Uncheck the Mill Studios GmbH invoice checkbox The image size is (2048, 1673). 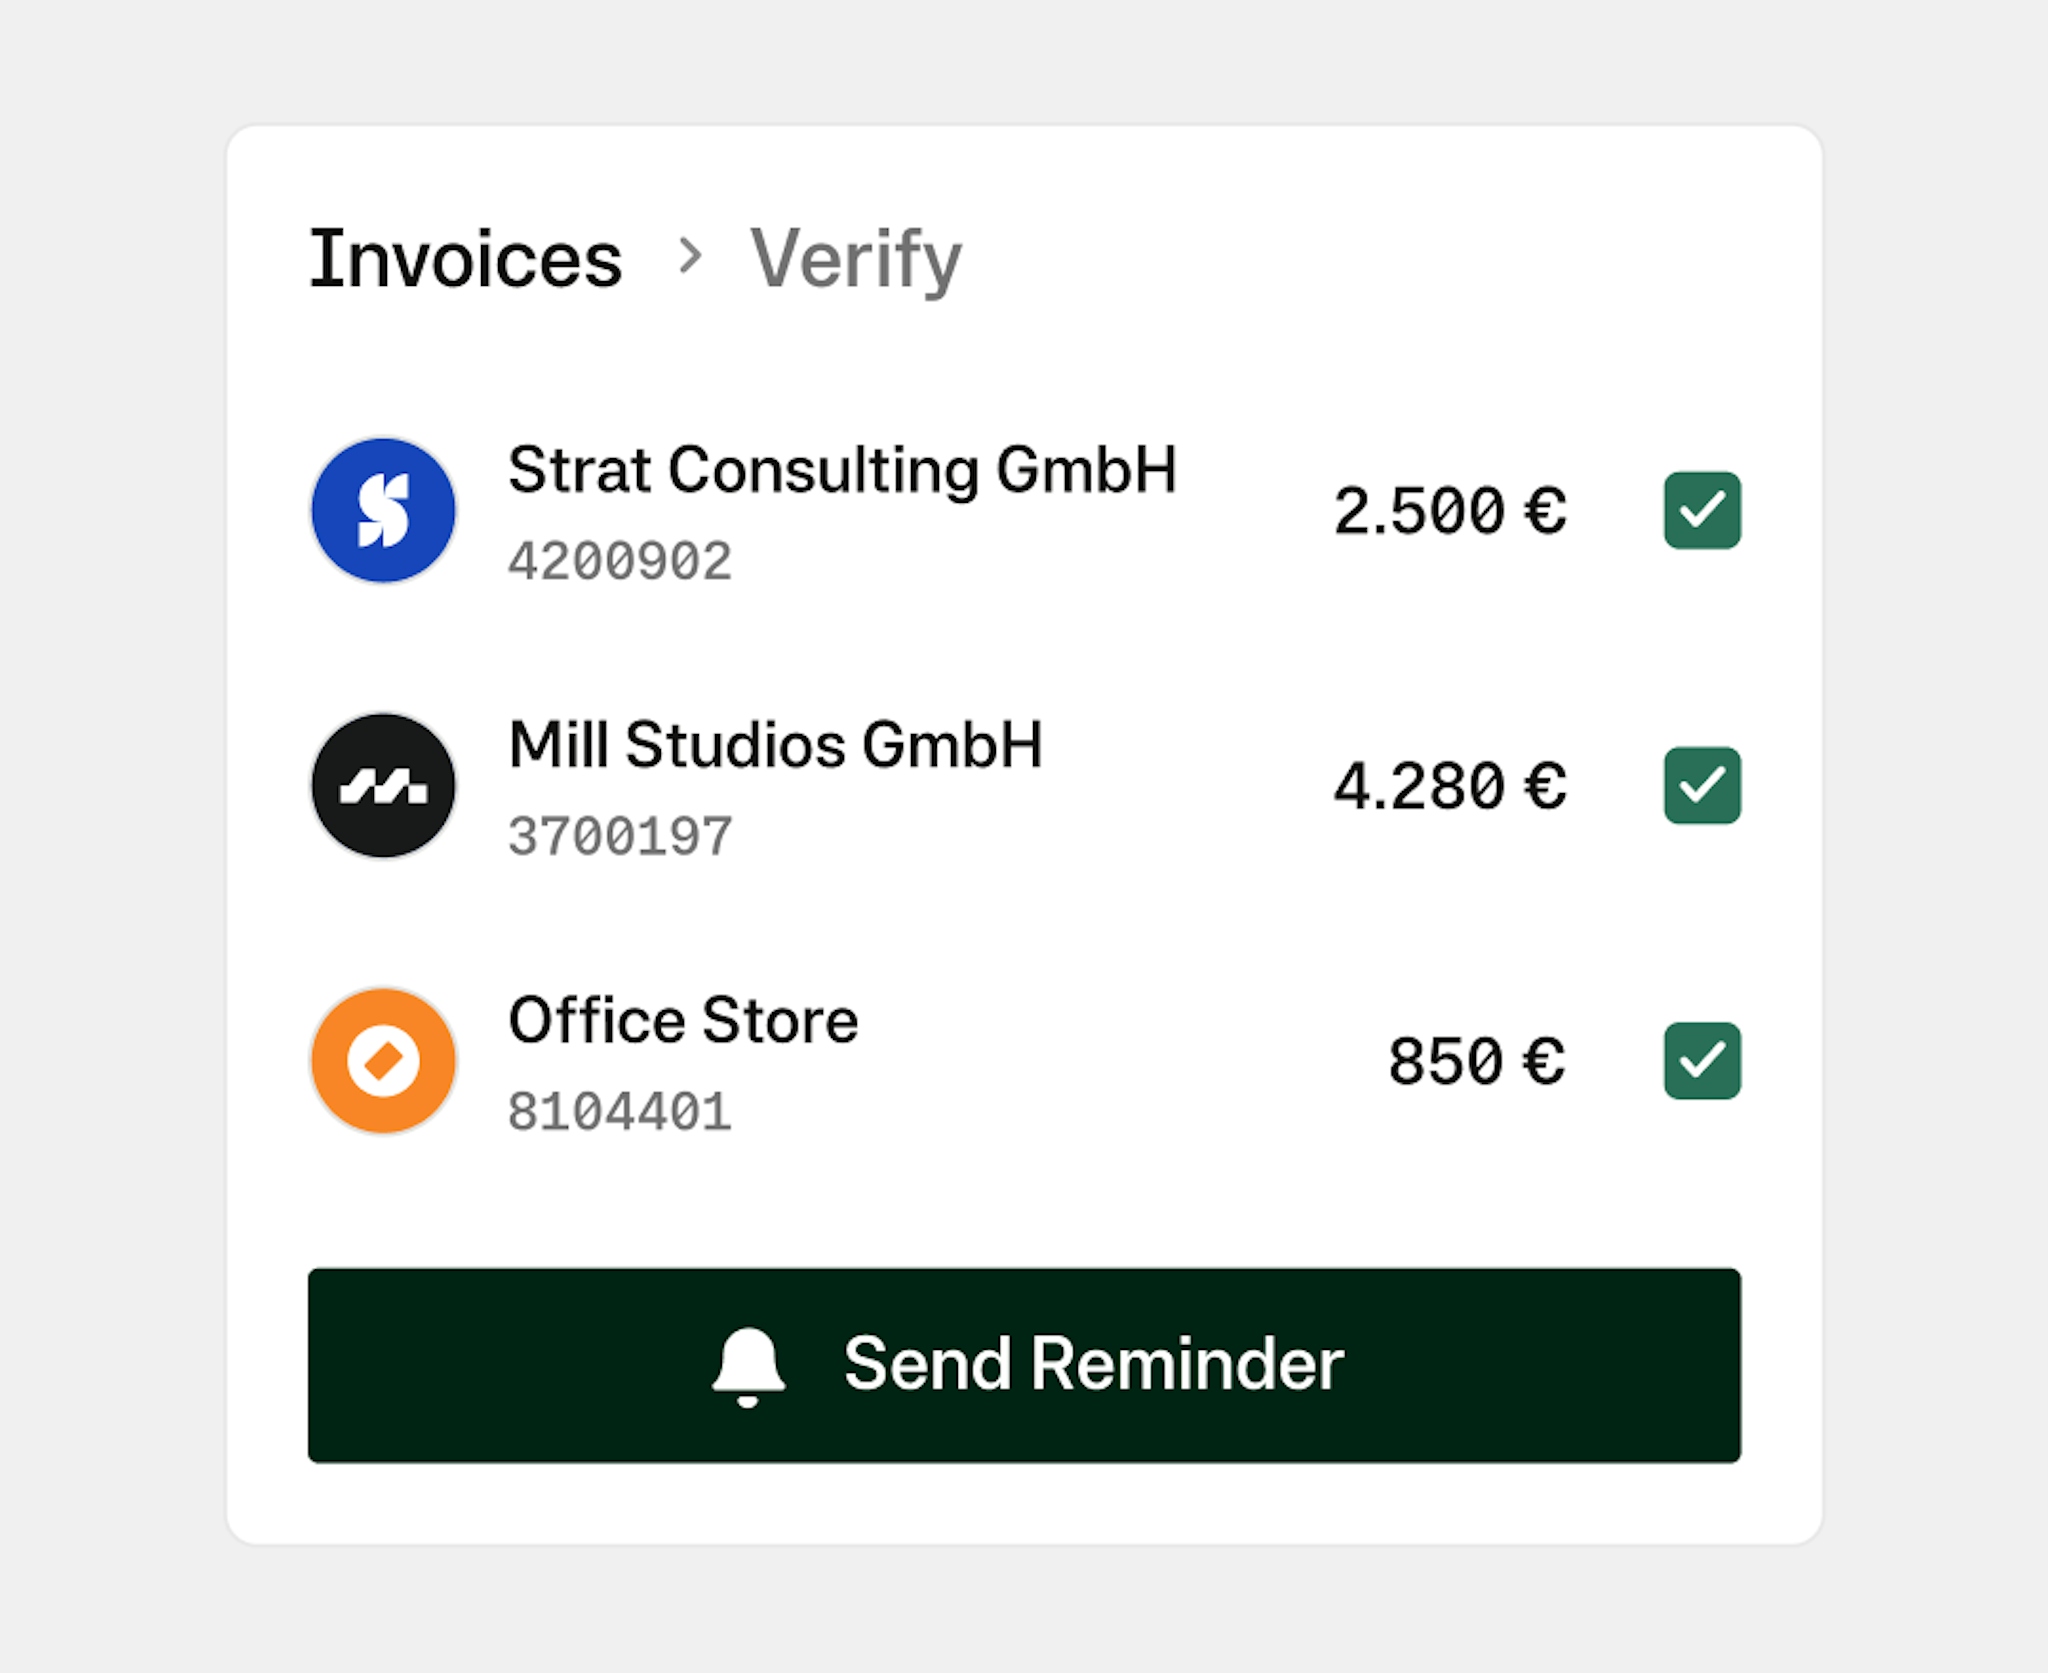[1702, 786]
